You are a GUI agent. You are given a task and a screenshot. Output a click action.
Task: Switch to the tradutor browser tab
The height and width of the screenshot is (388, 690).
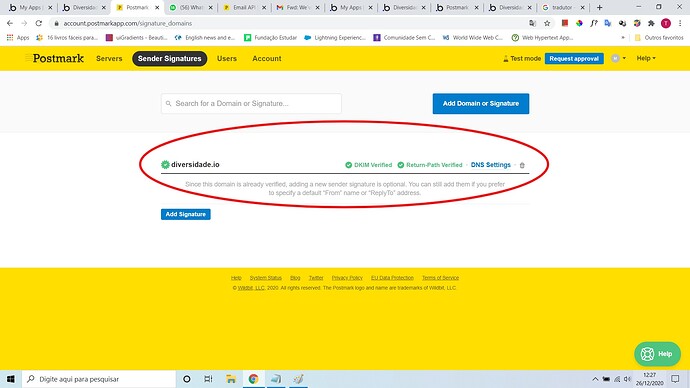pos(563,7)
